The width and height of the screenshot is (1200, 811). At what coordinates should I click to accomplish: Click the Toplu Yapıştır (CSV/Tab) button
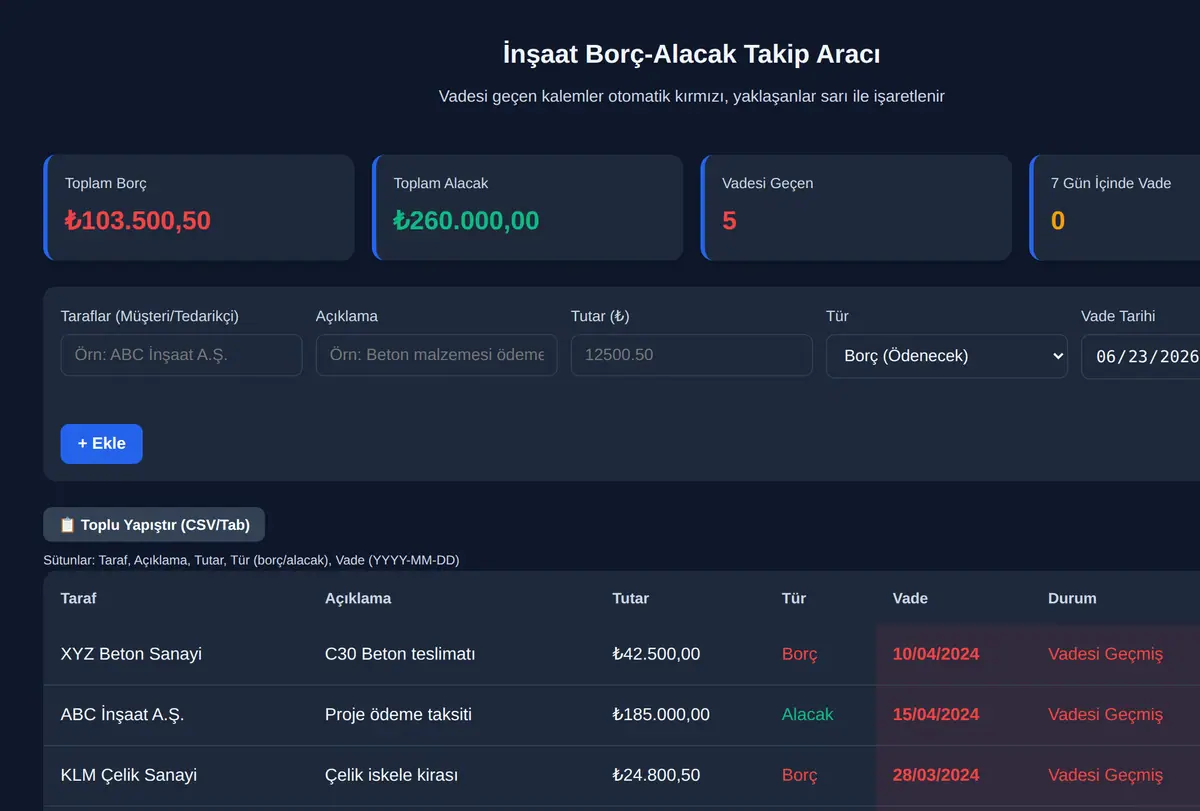pos(154,525)
